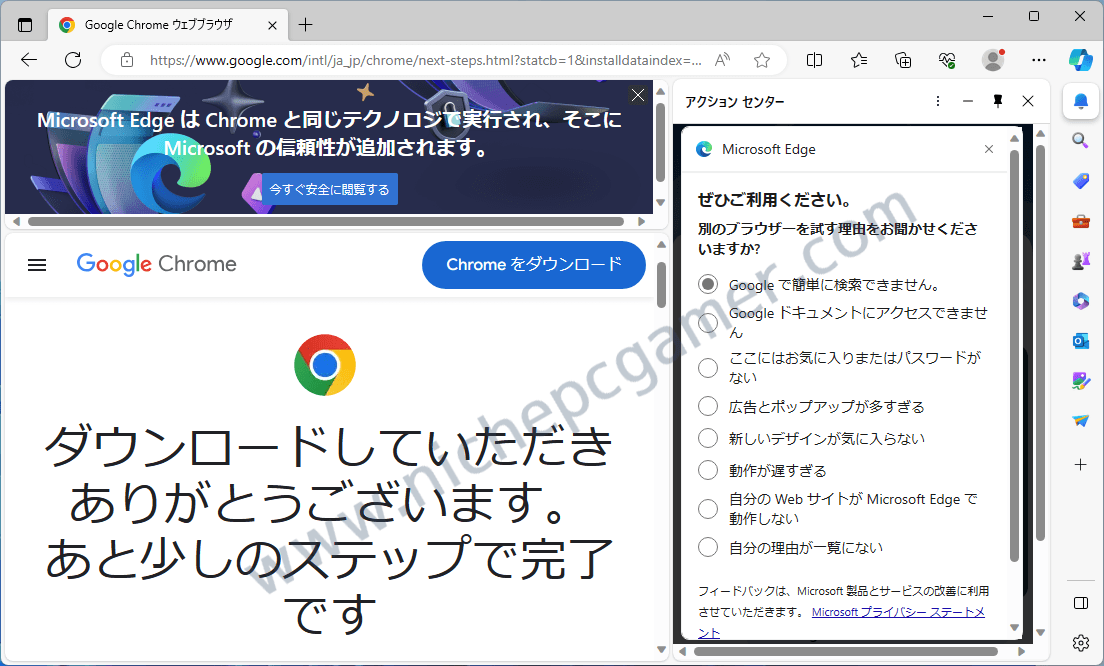1104x666 pixels.
Task: Go back using the back arrow
Action: coord(29,61)
